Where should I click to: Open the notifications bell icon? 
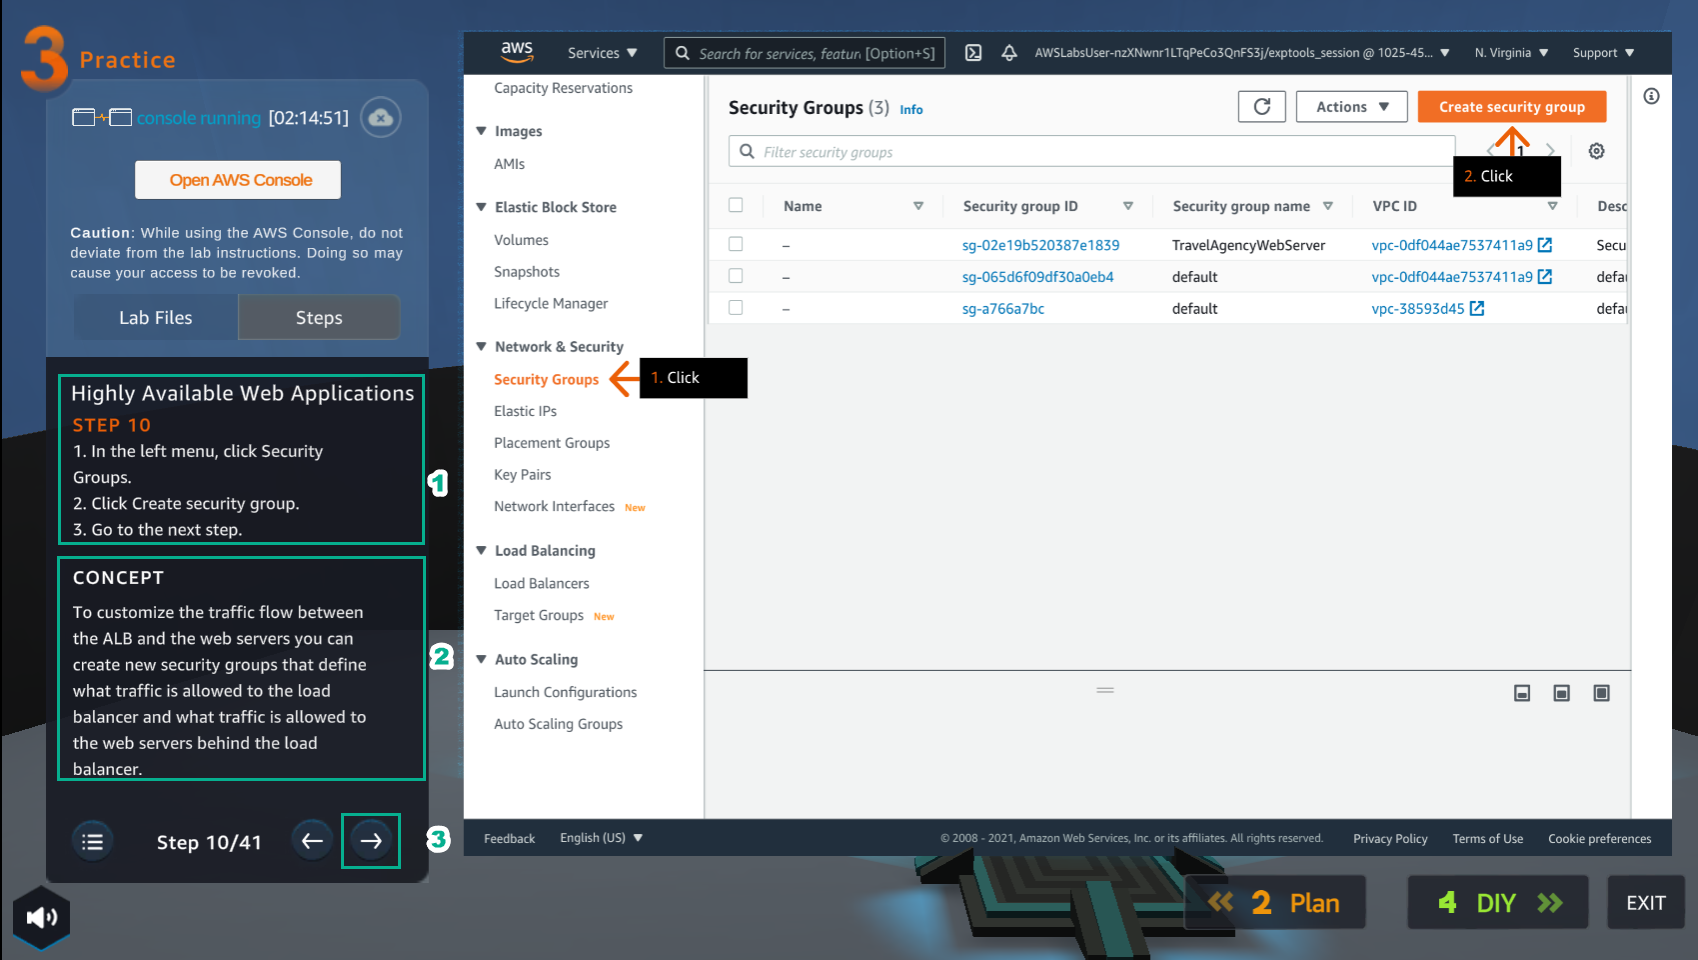click(1009, 53)
